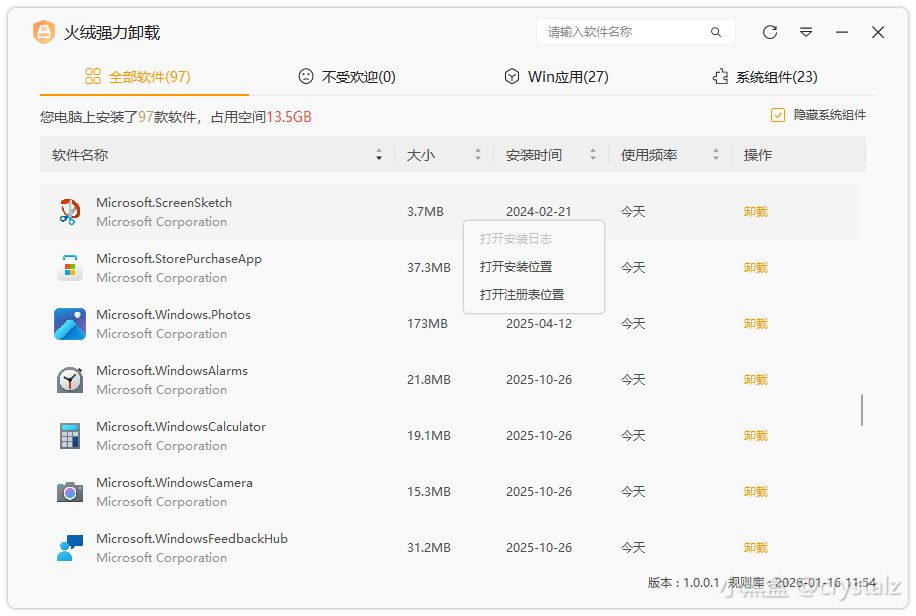Click the 2024-02-21 install date
The image size is (916, 616).
539,212
